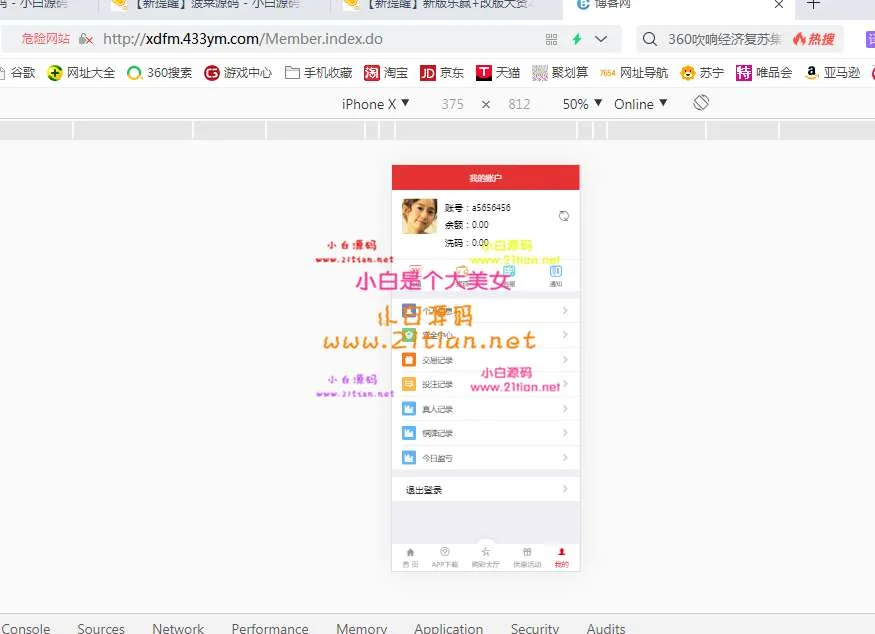The image size is (875, 634).
Task: Tap the 退出登录 logout row
Action: pyautogui.click(x=485, y=490)
